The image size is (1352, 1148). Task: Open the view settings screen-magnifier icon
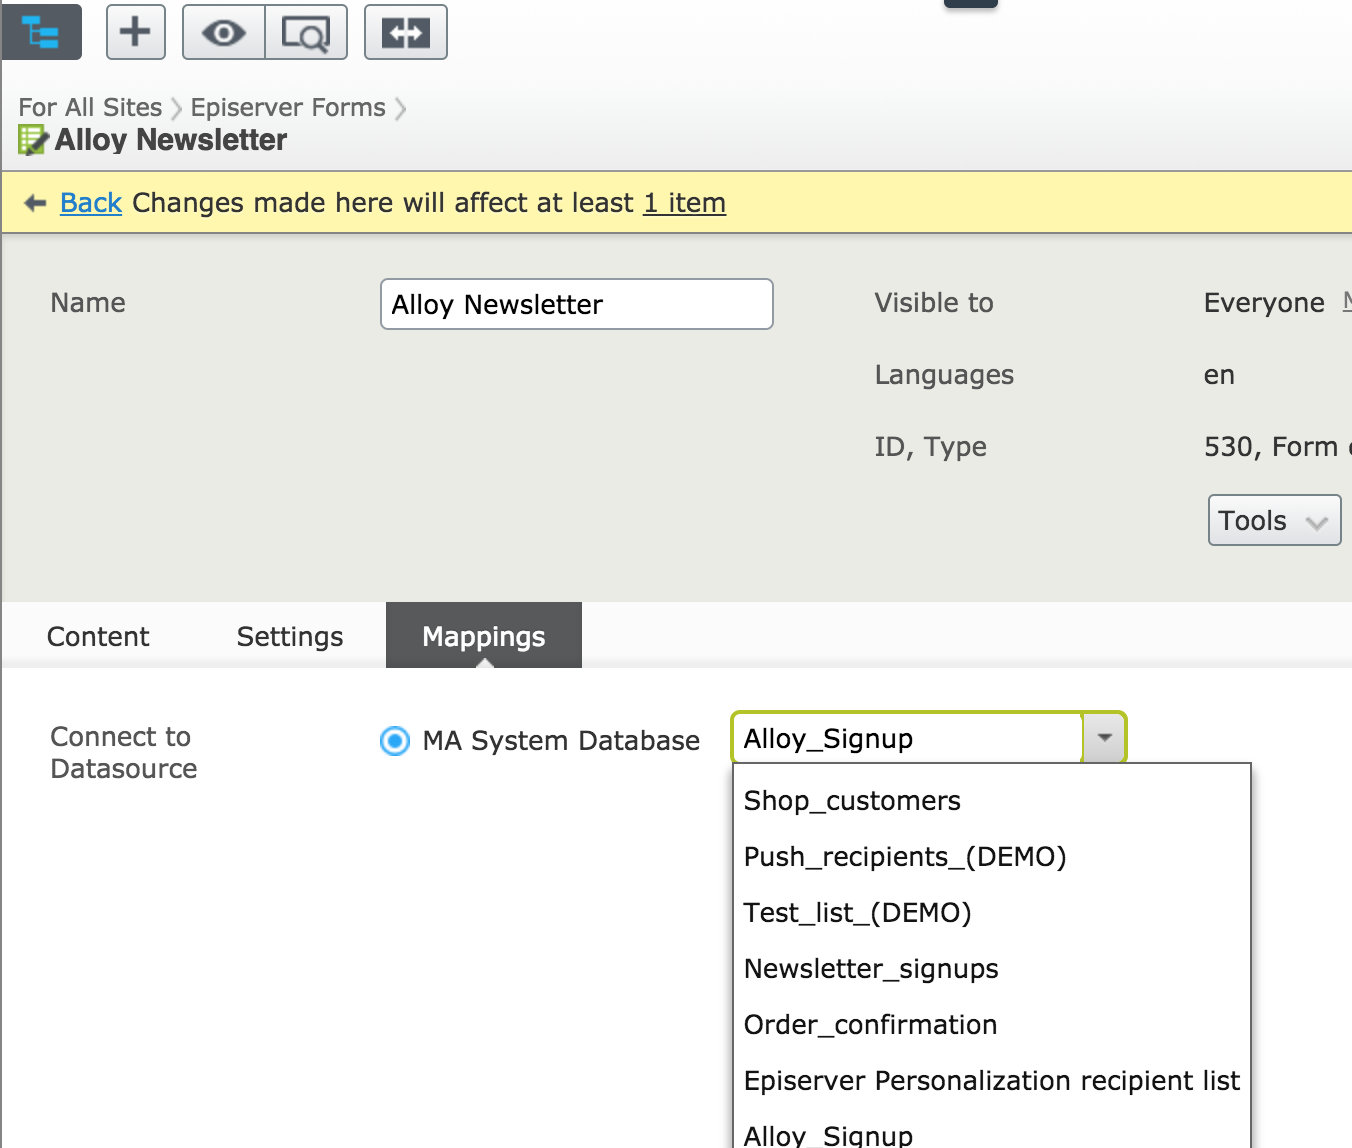[306, 32]
